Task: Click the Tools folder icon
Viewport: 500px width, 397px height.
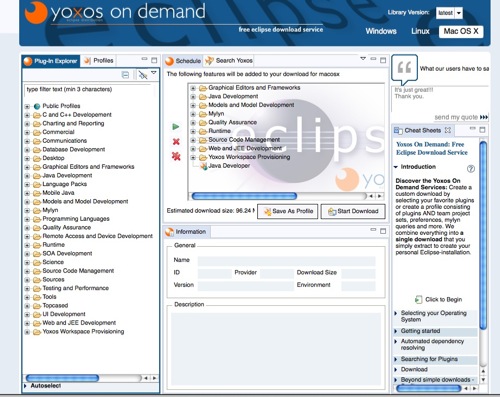Action: 37,297
